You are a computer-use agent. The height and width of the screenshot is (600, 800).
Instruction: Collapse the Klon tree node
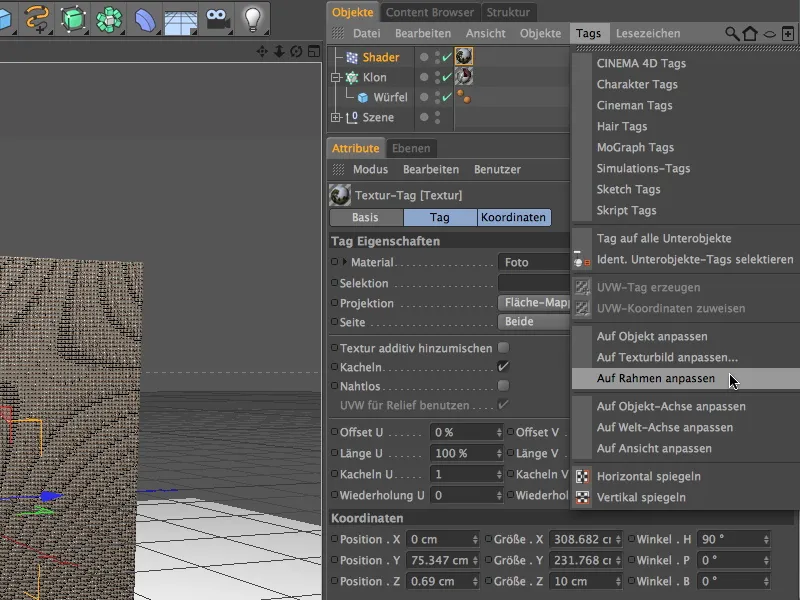[x=335, y=78]
